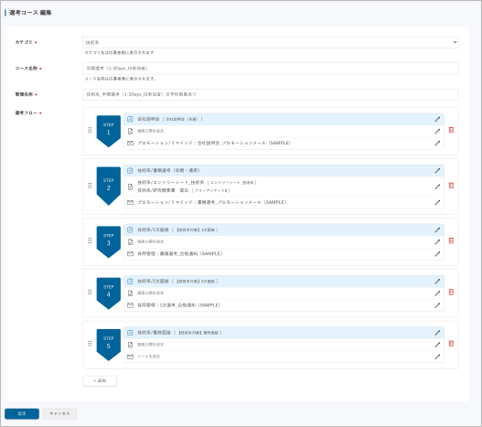This screenshot has width=482, height=427.
Task: Edit Step 5's mail settings row
Action: click(437, 356)
